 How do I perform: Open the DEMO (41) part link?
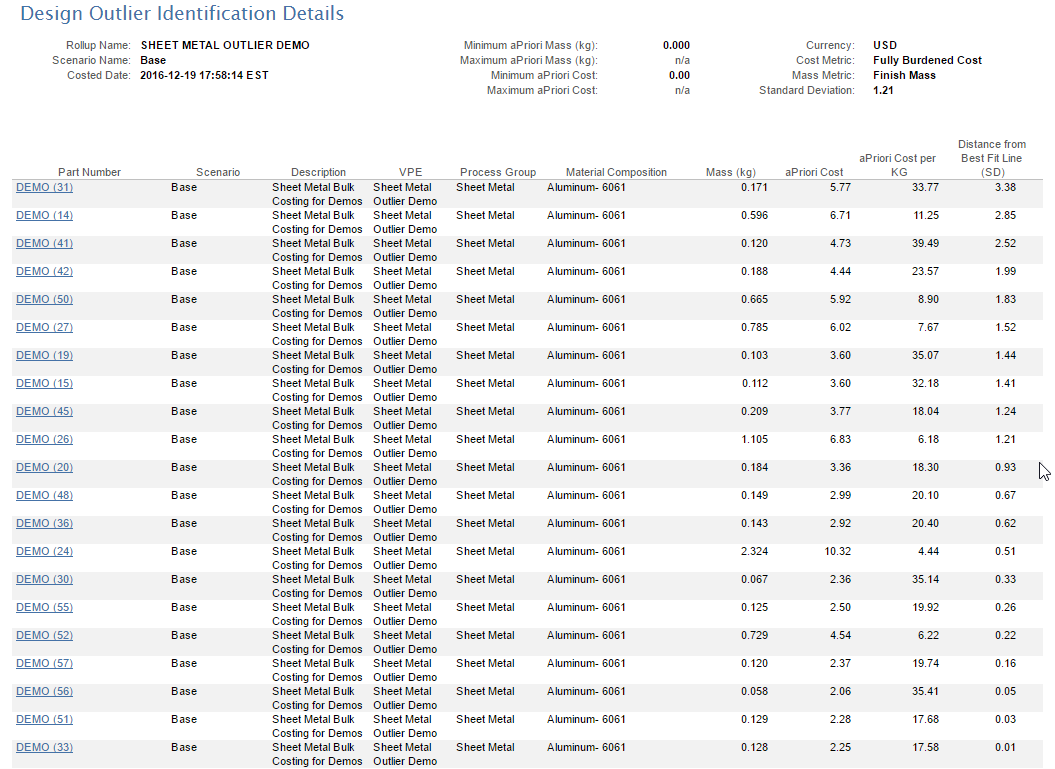(44, 243)
